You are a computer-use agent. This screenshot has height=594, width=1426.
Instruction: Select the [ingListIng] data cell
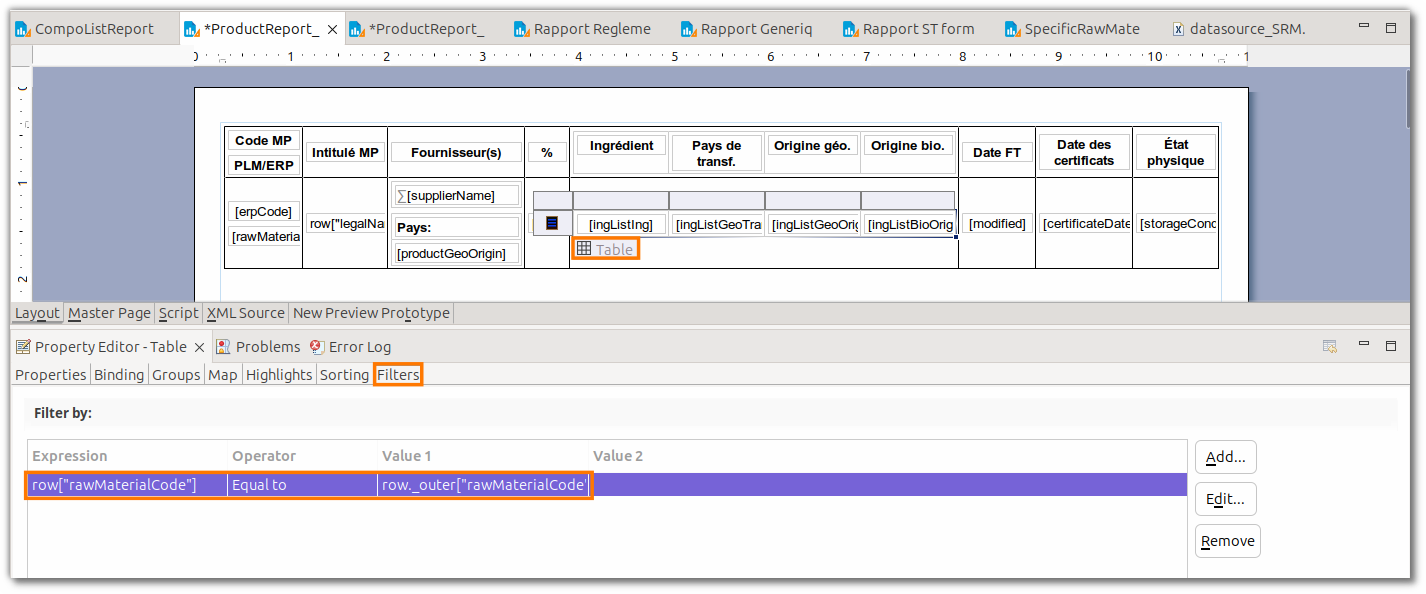(x=621, y=225)
